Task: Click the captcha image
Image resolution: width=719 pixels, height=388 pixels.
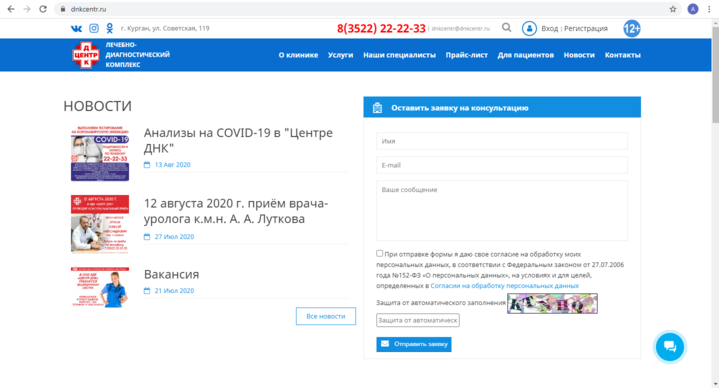Action: click(x=552, y=304)
